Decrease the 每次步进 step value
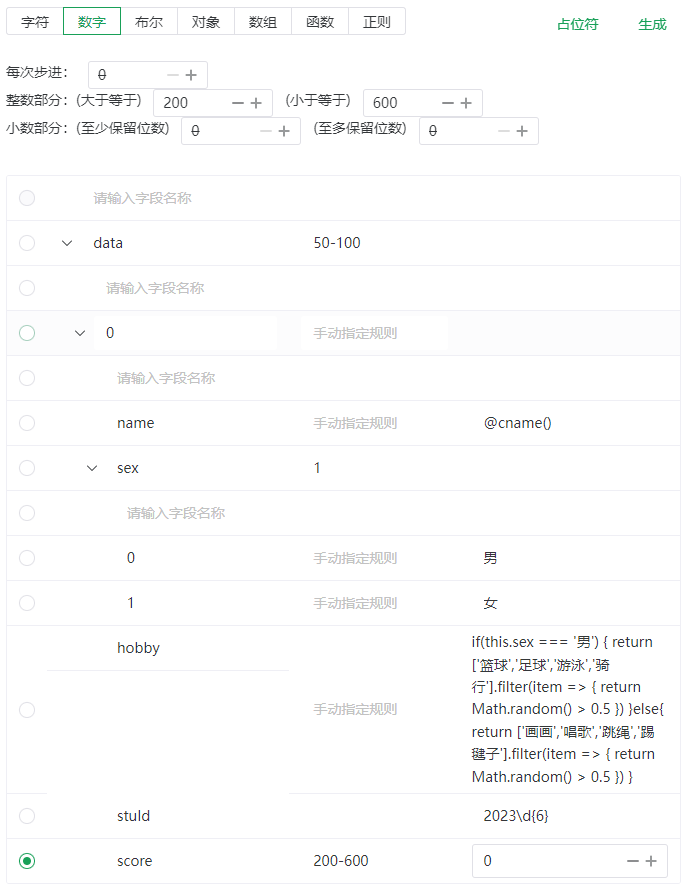This screenshot has height=891, width=688. (173, 75)
